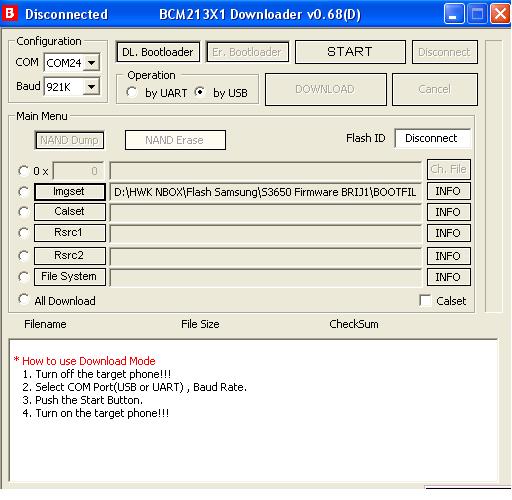The height and width of the screenshot is (500, 512).
Task: Close the Downloader window
Action: click(x=500, y=14)
